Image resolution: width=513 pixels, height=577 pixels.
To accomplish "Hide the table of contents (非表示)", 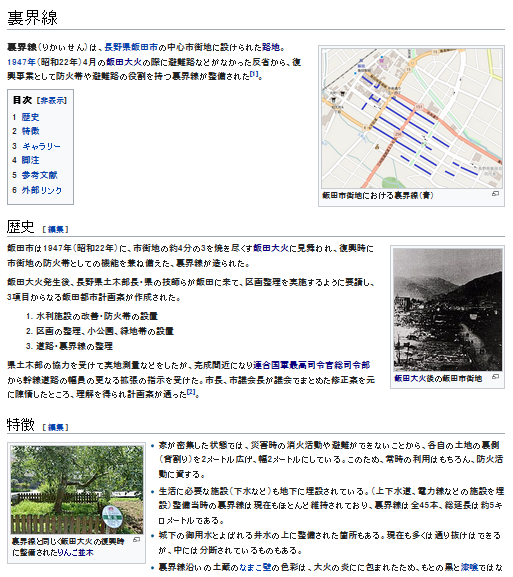I will click(52, 100).
